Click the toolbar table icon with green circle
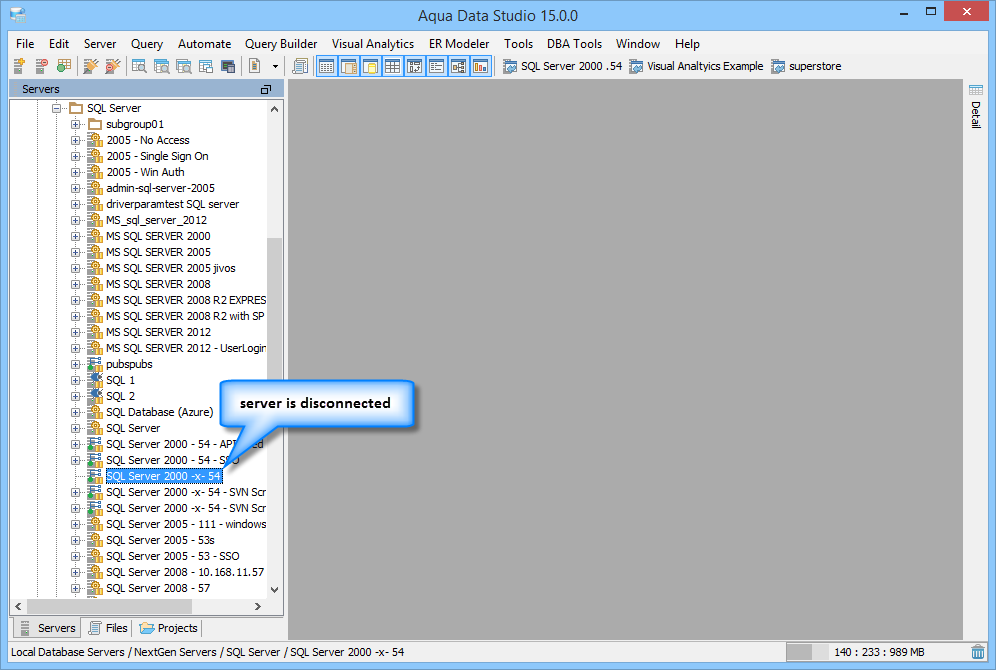This screenshot has height=670, width=996. (x=64, y=66)
